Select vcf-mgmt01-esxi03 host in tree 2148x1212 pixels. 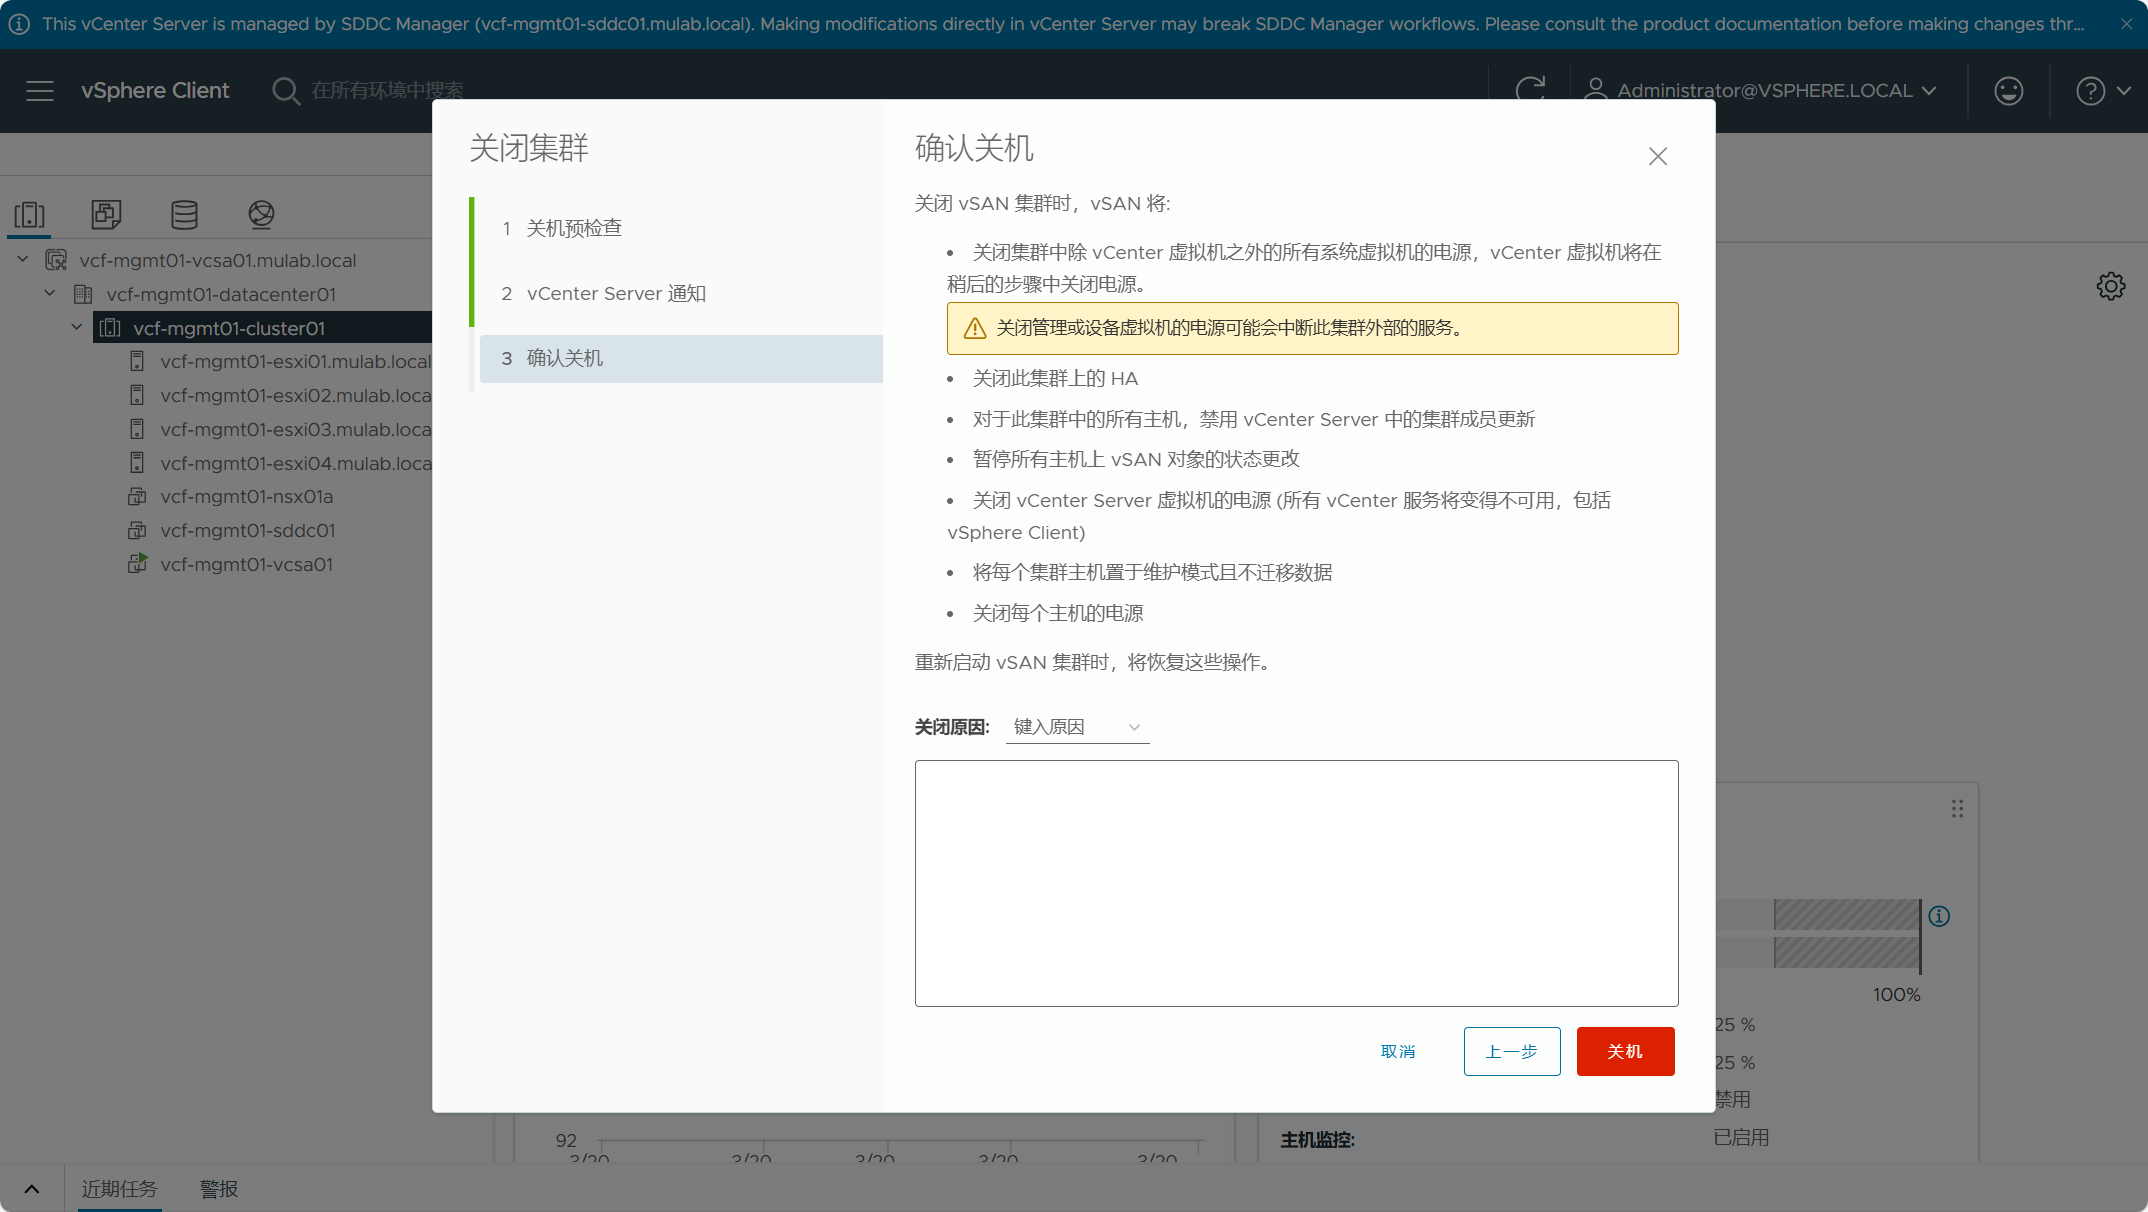pos(295,429)
